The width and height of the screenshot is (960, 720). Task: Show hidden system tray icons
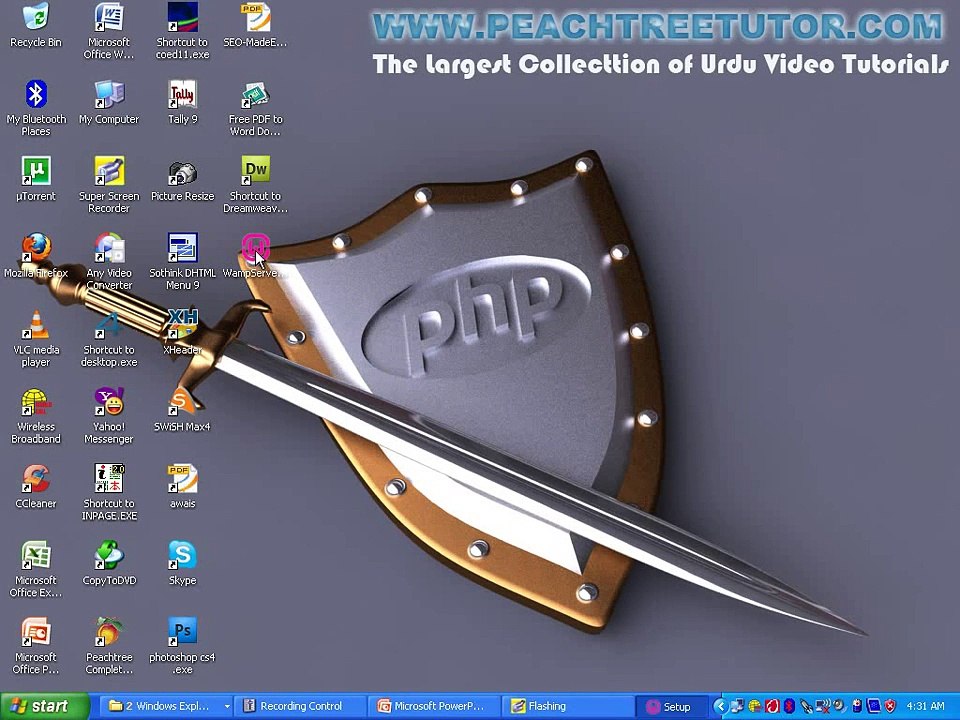(720, 706)
